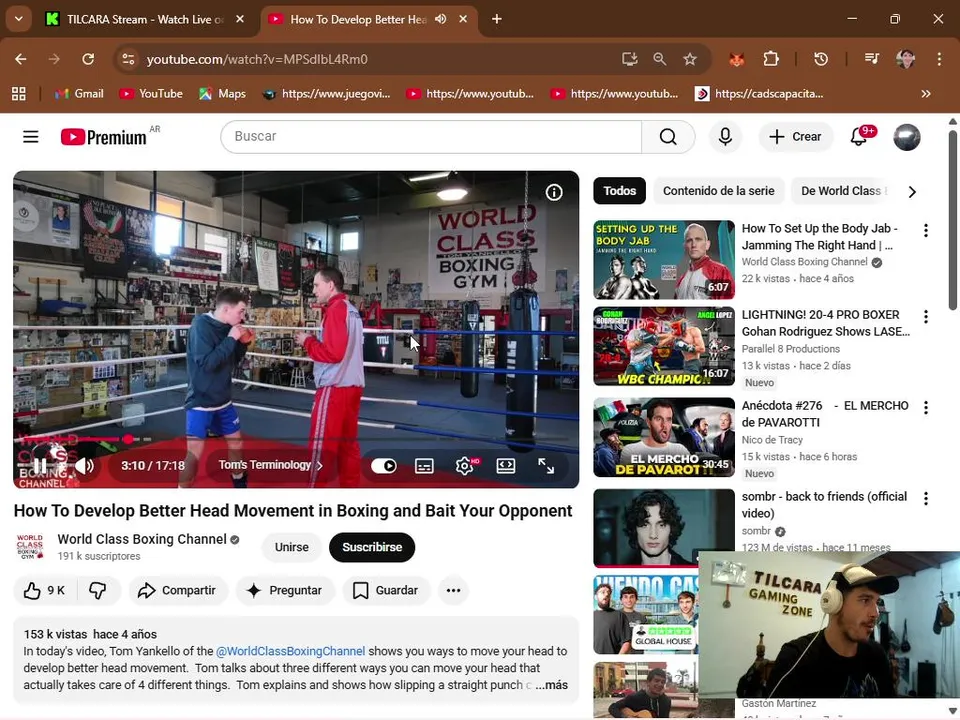Switch to TILCARA Stream browser tab
This screenshot has height=720, width=960.
145,20
